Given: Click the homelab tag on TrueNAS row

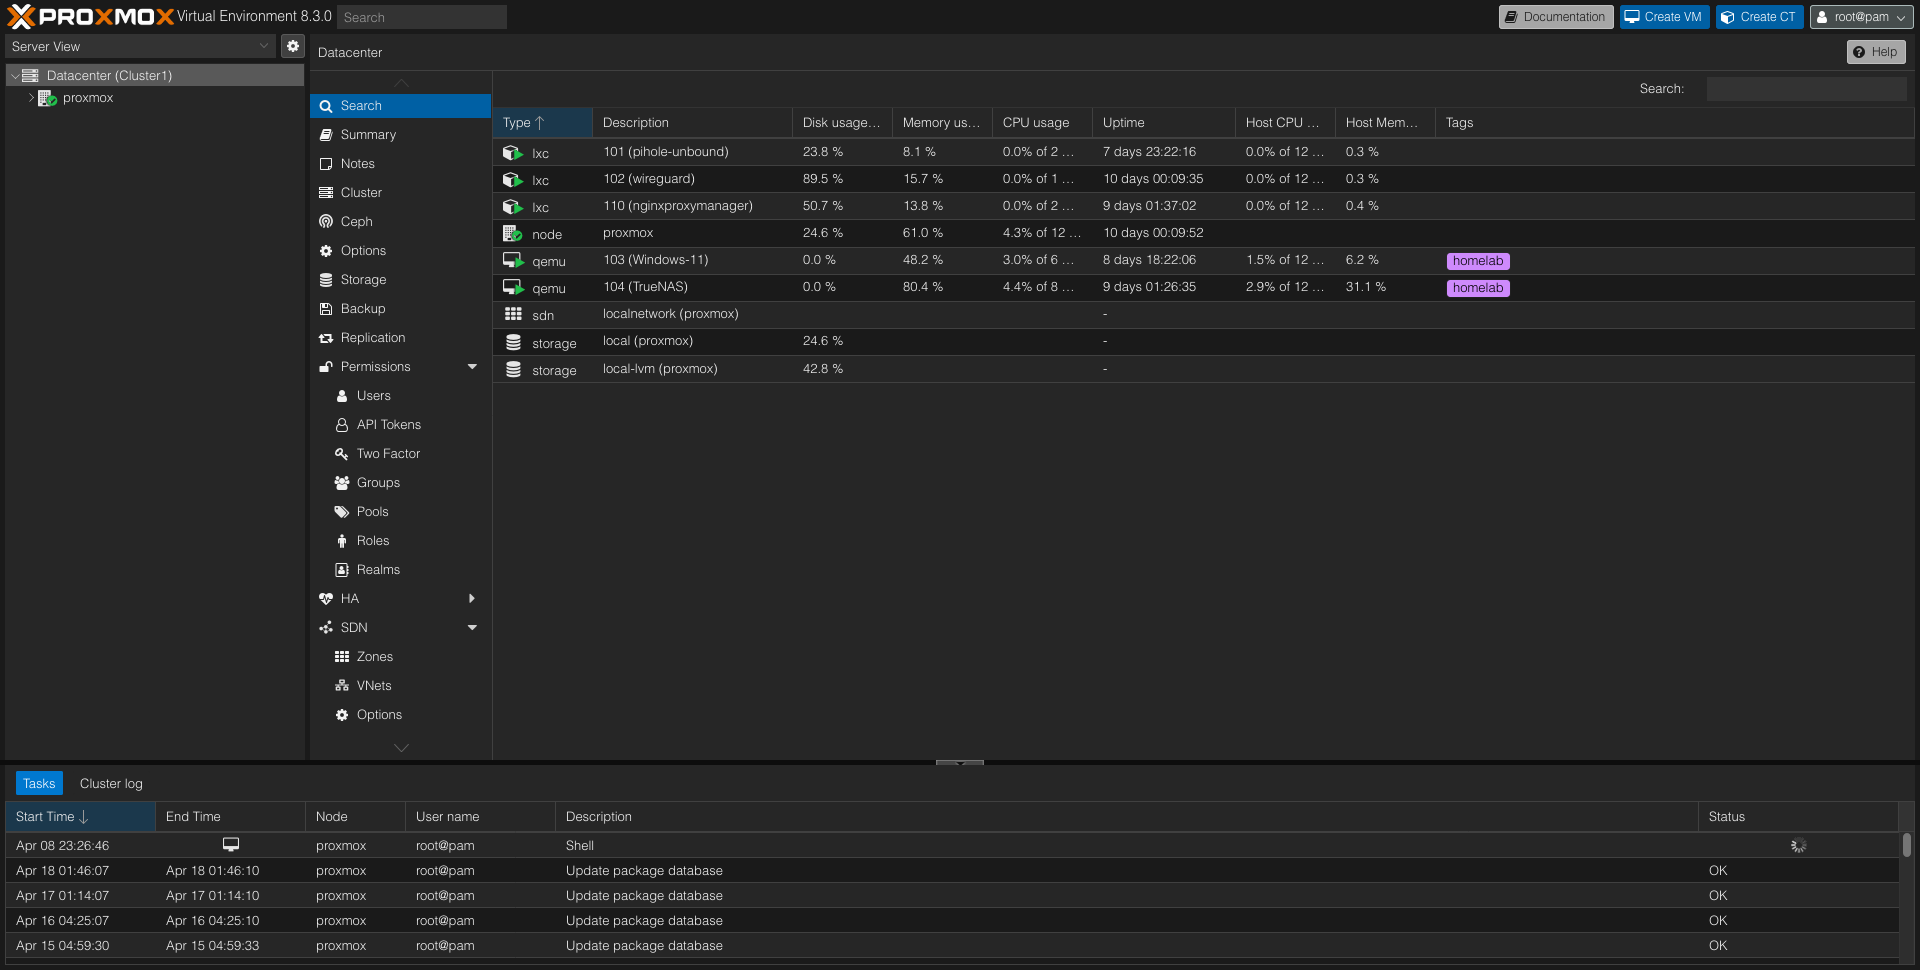Looking at the screenshot, I should [1477, 288].
